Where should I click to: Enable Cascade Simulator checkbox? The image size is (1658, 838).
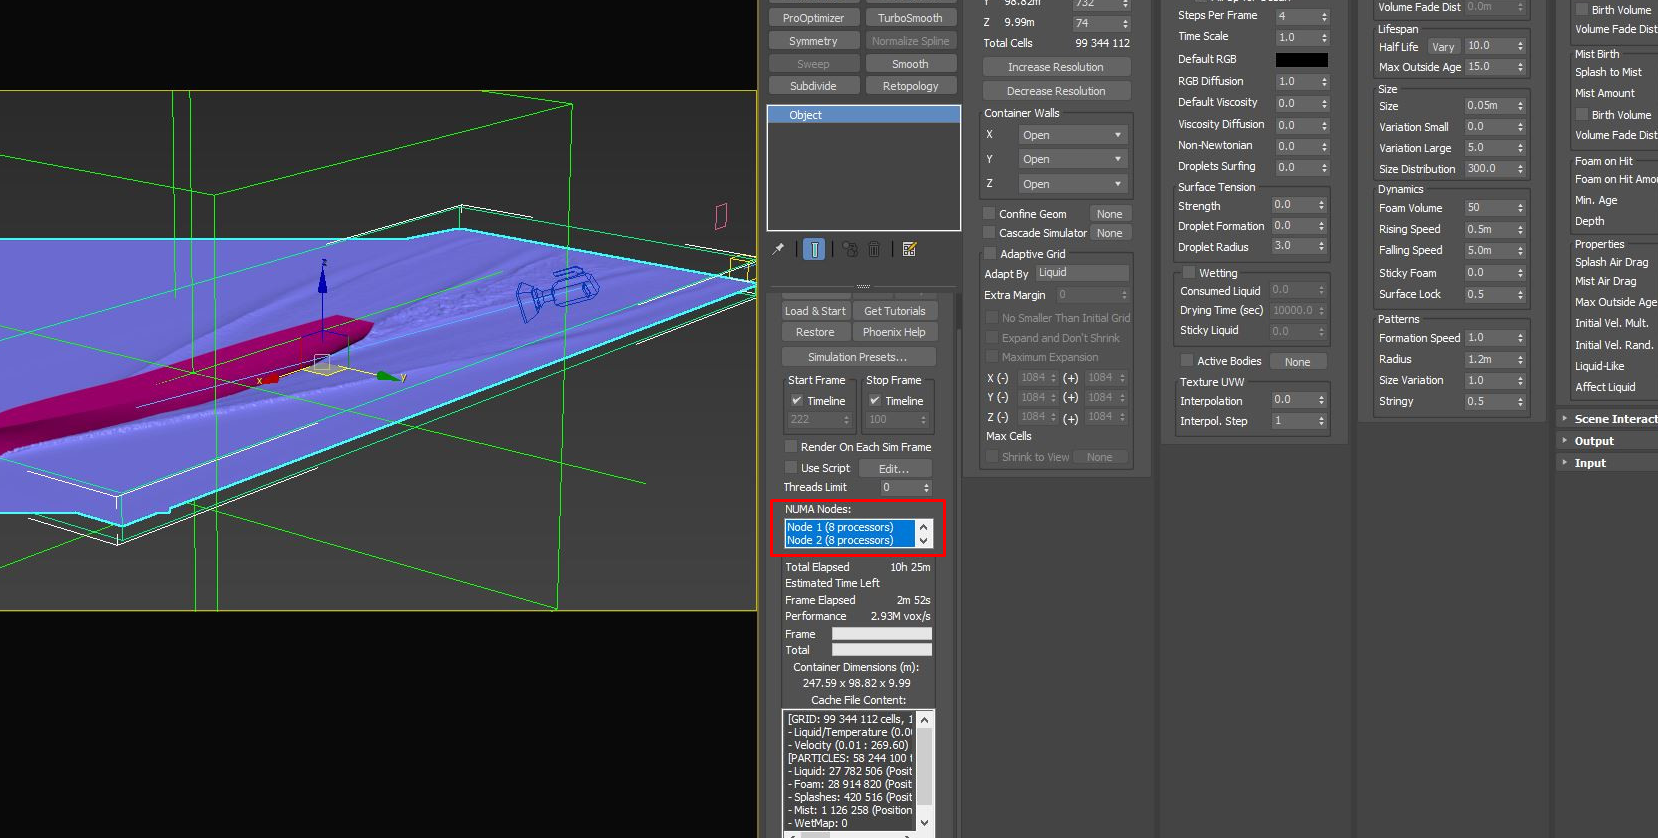(989, 232)
